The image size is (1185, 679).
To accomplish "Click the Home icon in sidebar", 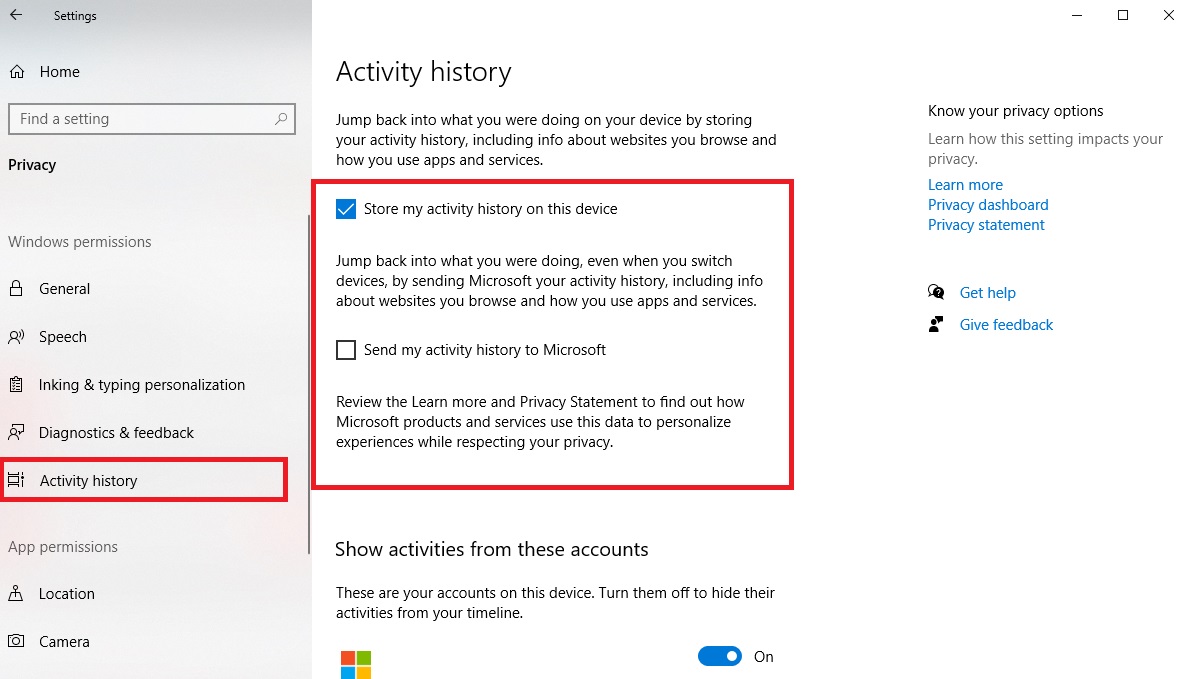I will click(16, 72).
